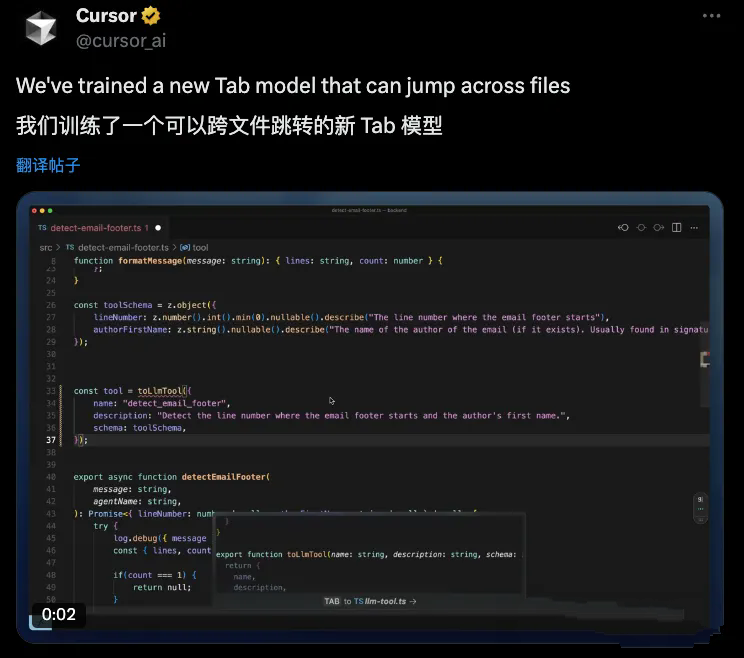Click 'schema: toolSchema,' line
The image size is (744, 658).
(140, 428)
